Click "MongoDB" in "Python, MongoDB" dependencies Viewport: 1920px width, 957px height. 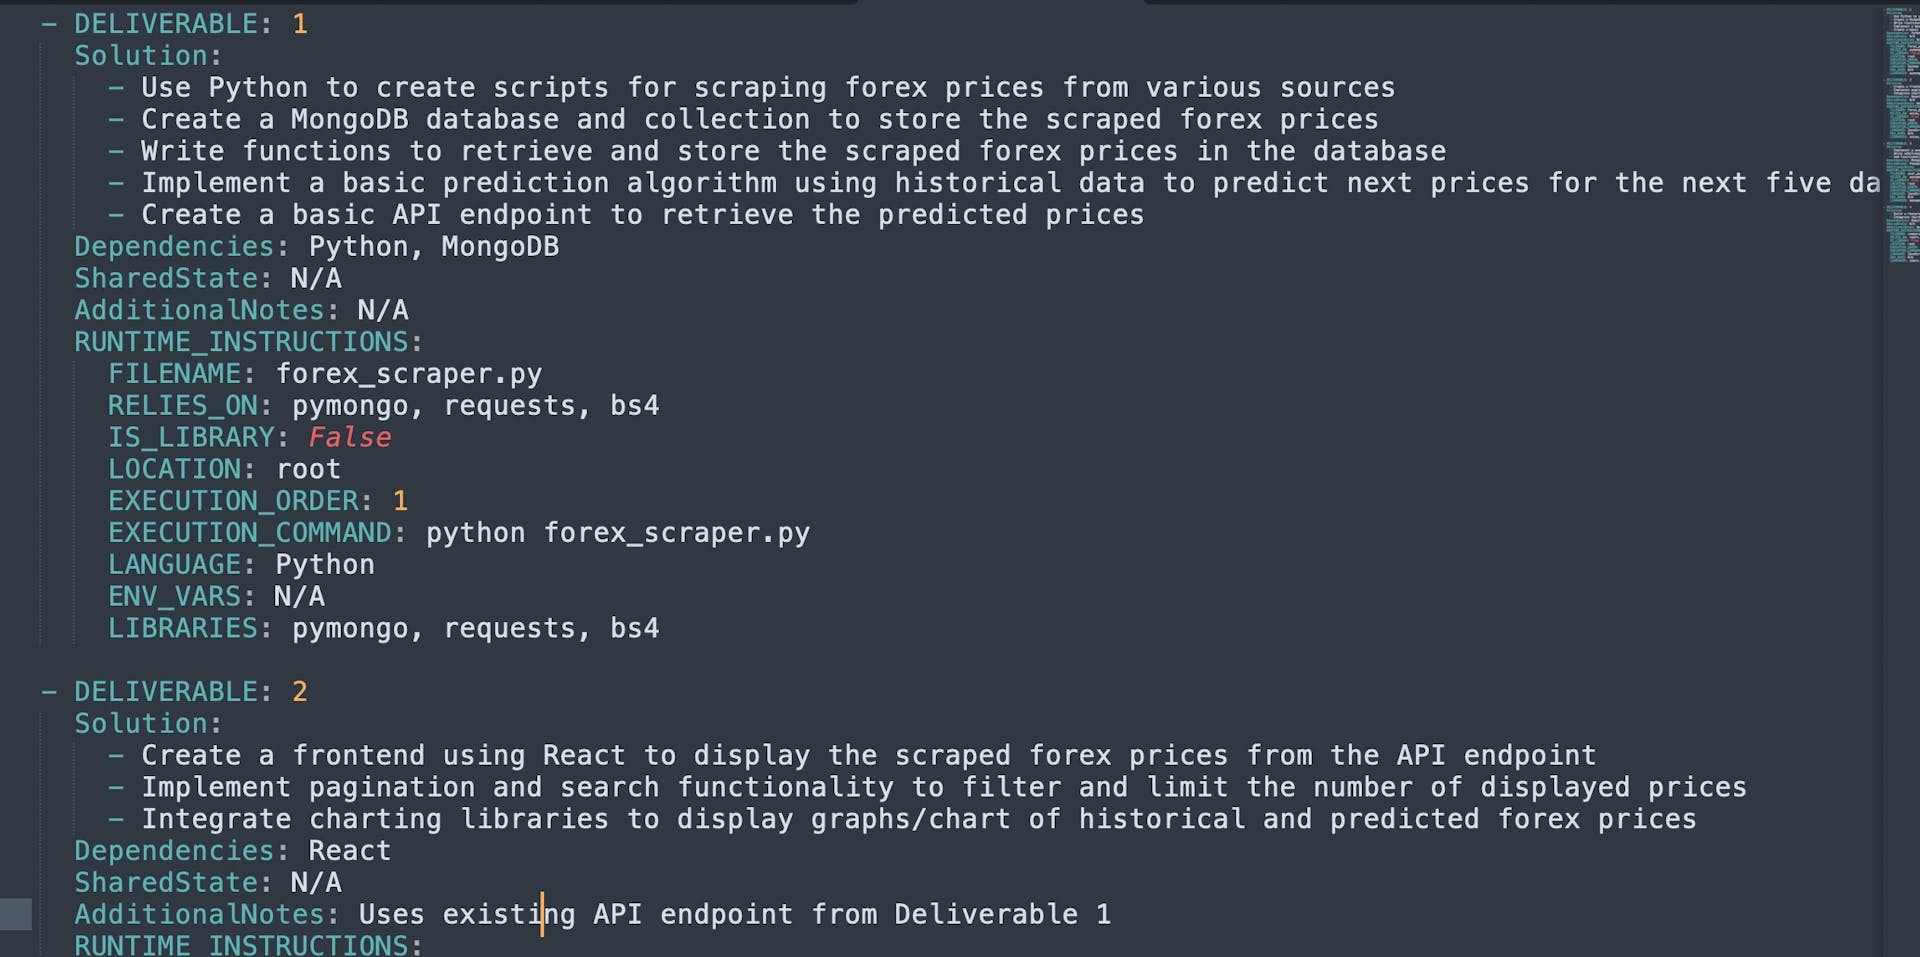(x=500, y=247)
